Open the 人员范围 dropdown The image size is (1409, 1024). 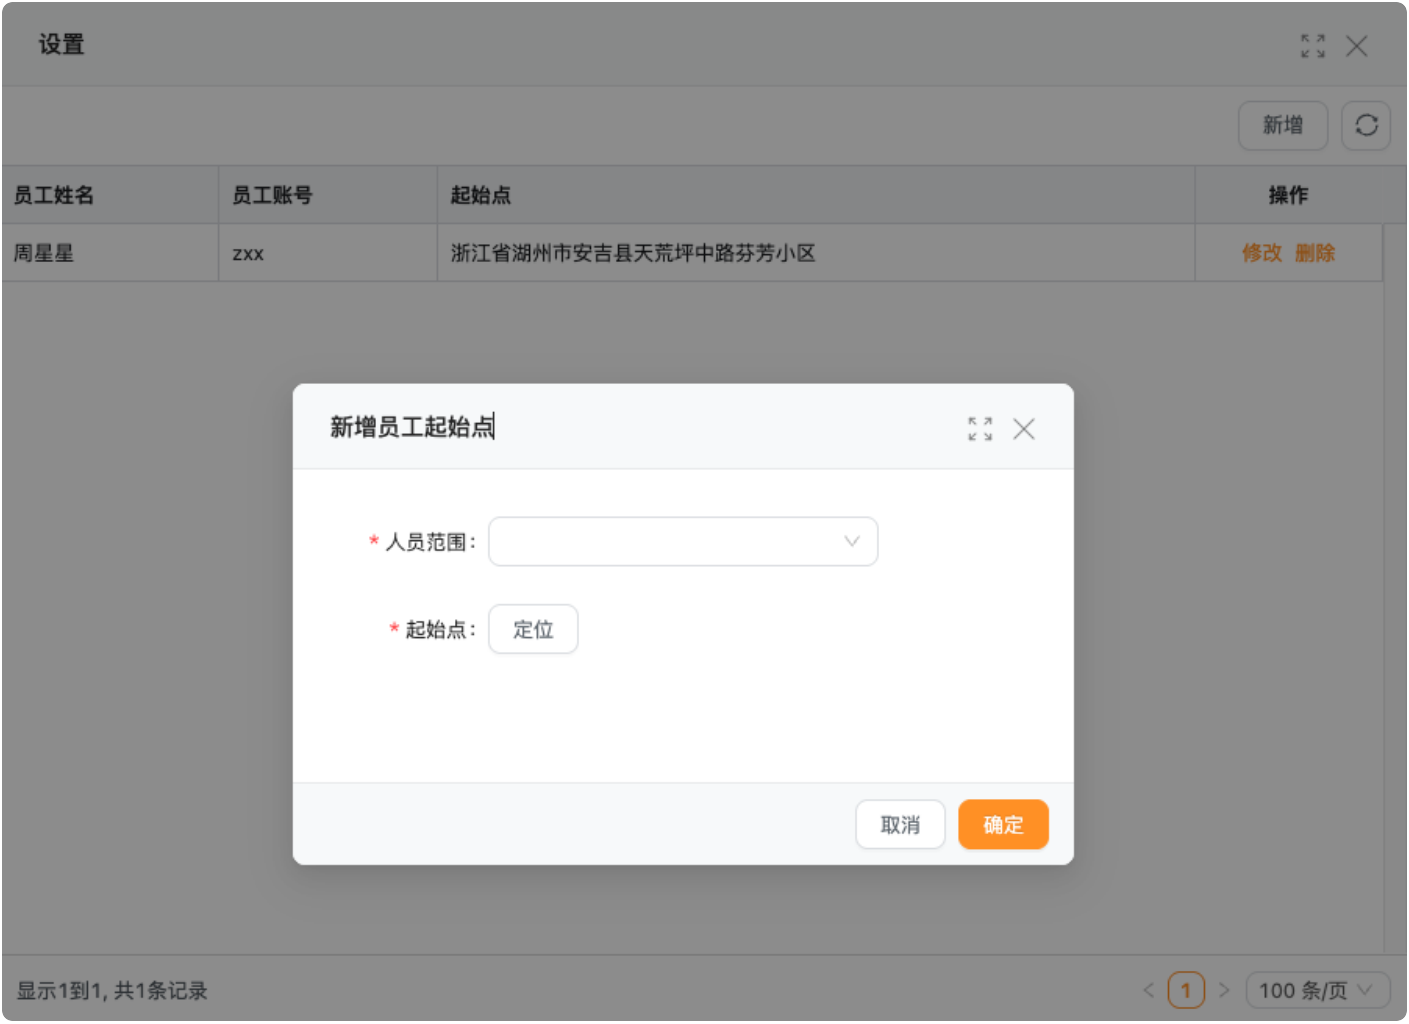670,542
